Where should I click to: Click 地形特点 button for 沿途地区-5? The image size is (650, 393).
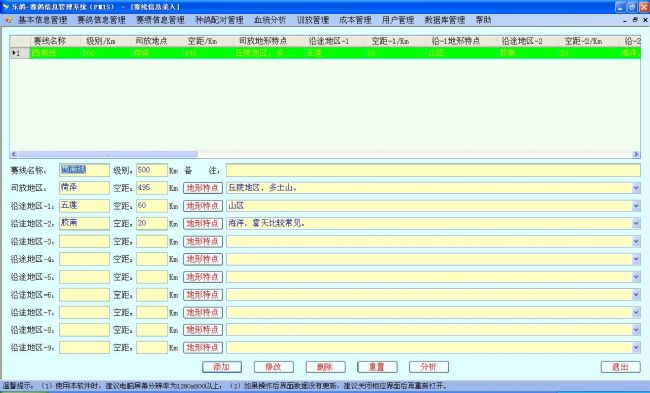coord(203,277)
